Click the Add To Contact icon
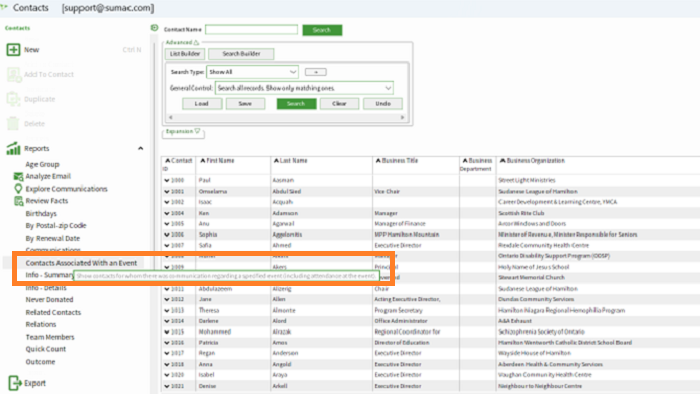The height and width of the screenshot is (394, 700). 13,75
